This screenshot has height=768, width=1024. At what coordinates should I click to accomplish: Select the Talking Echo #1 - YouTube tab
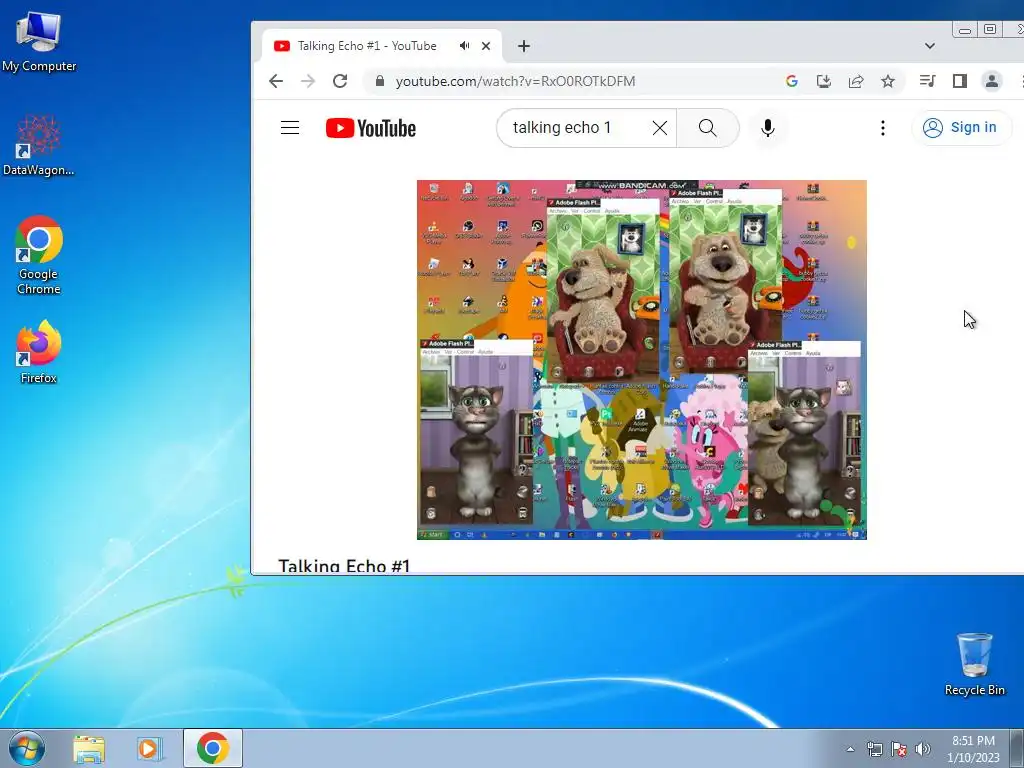pos(382,46)
